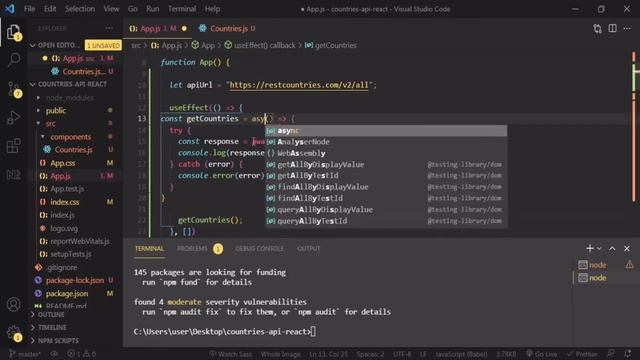Open the Run menu
This screenshot has width=640, height=360.
tap(153, 9)
